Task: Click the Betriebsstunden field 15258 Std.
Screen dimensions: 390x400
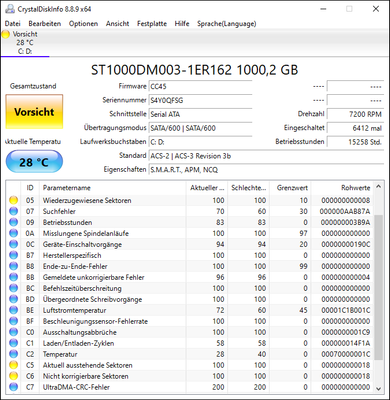Action: [355, 142]
